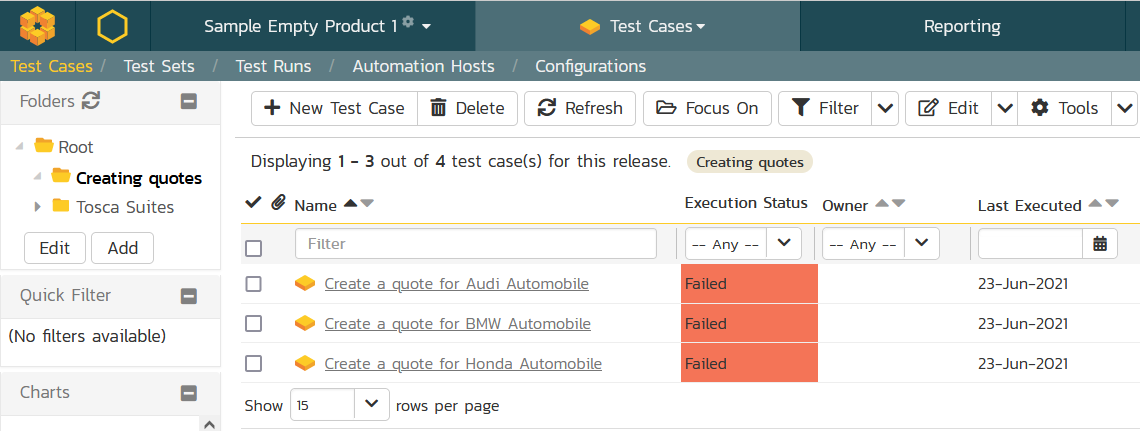The height and width of the screenshot is (431, 1140).
Task: Click the yellow hexagon workspace icon
Action: pyautogui.click(x=112, y=25)
